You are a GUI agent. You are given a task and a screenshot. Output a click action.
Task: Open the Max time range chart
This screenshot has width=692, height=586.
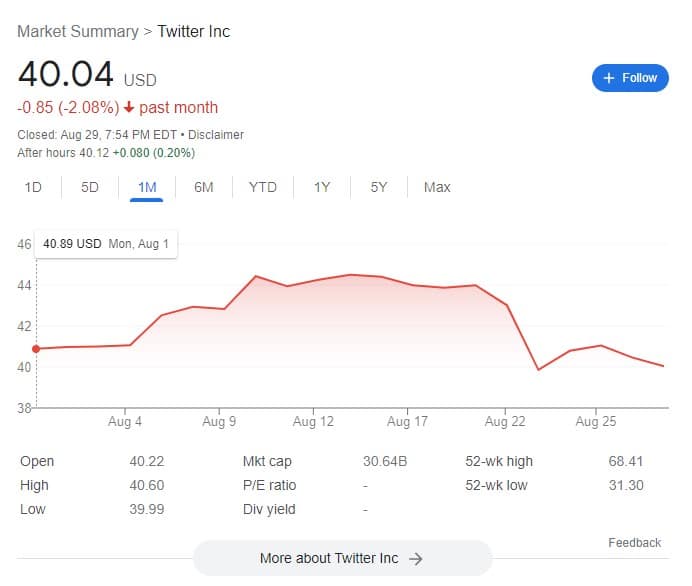coord(437,187)
